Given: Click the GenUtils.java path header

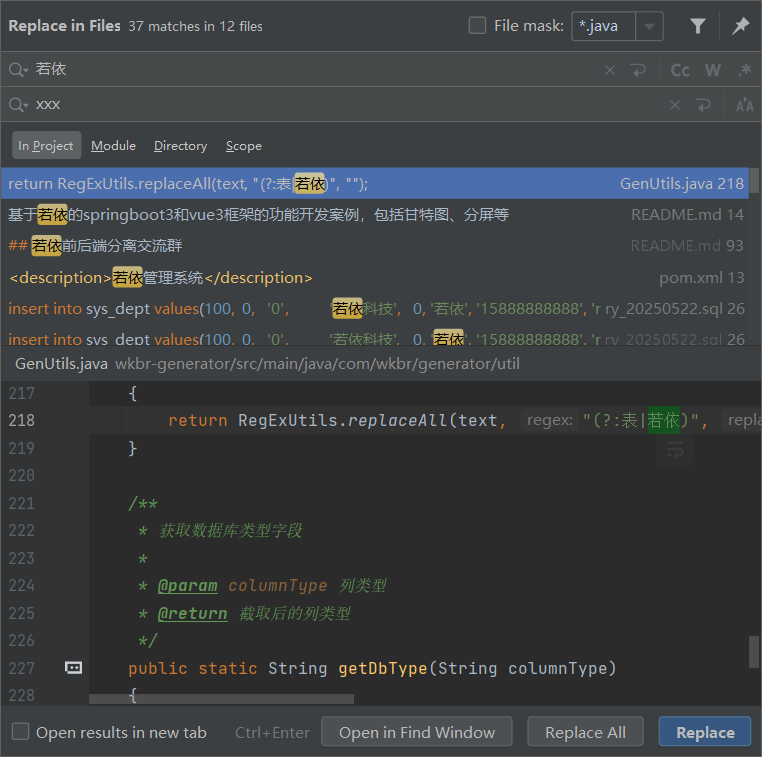Looking at the screenshot, I should tap(267, 363).
